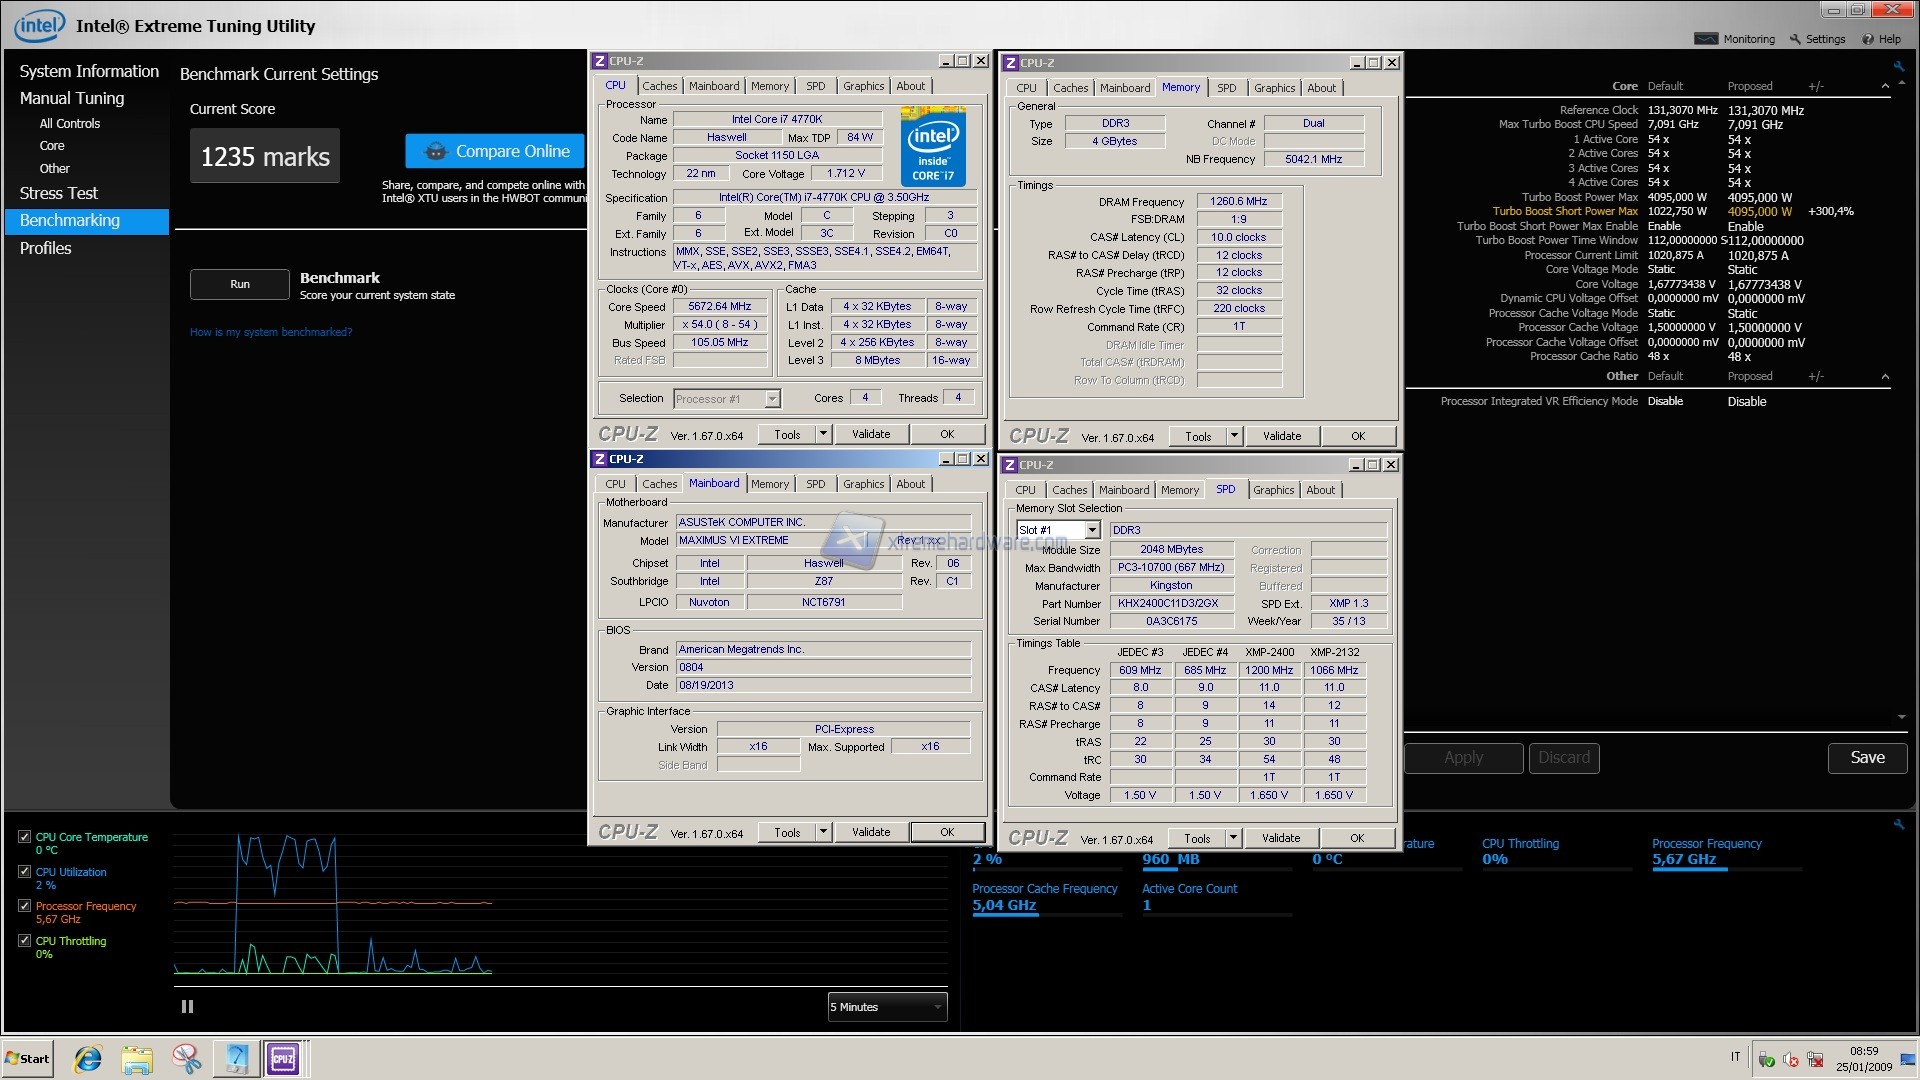
Task: Launch Internet Explorer from the taskbar
Action: point(88,1059)
